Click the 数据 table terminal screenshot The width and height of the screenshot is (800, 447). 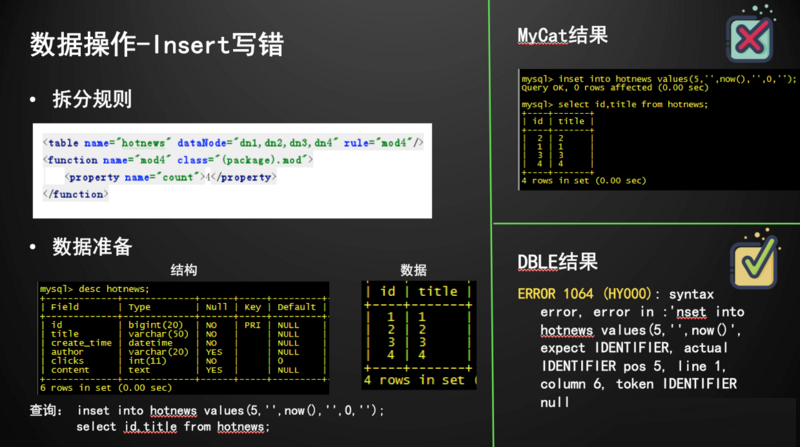click(x=419, y=335)
